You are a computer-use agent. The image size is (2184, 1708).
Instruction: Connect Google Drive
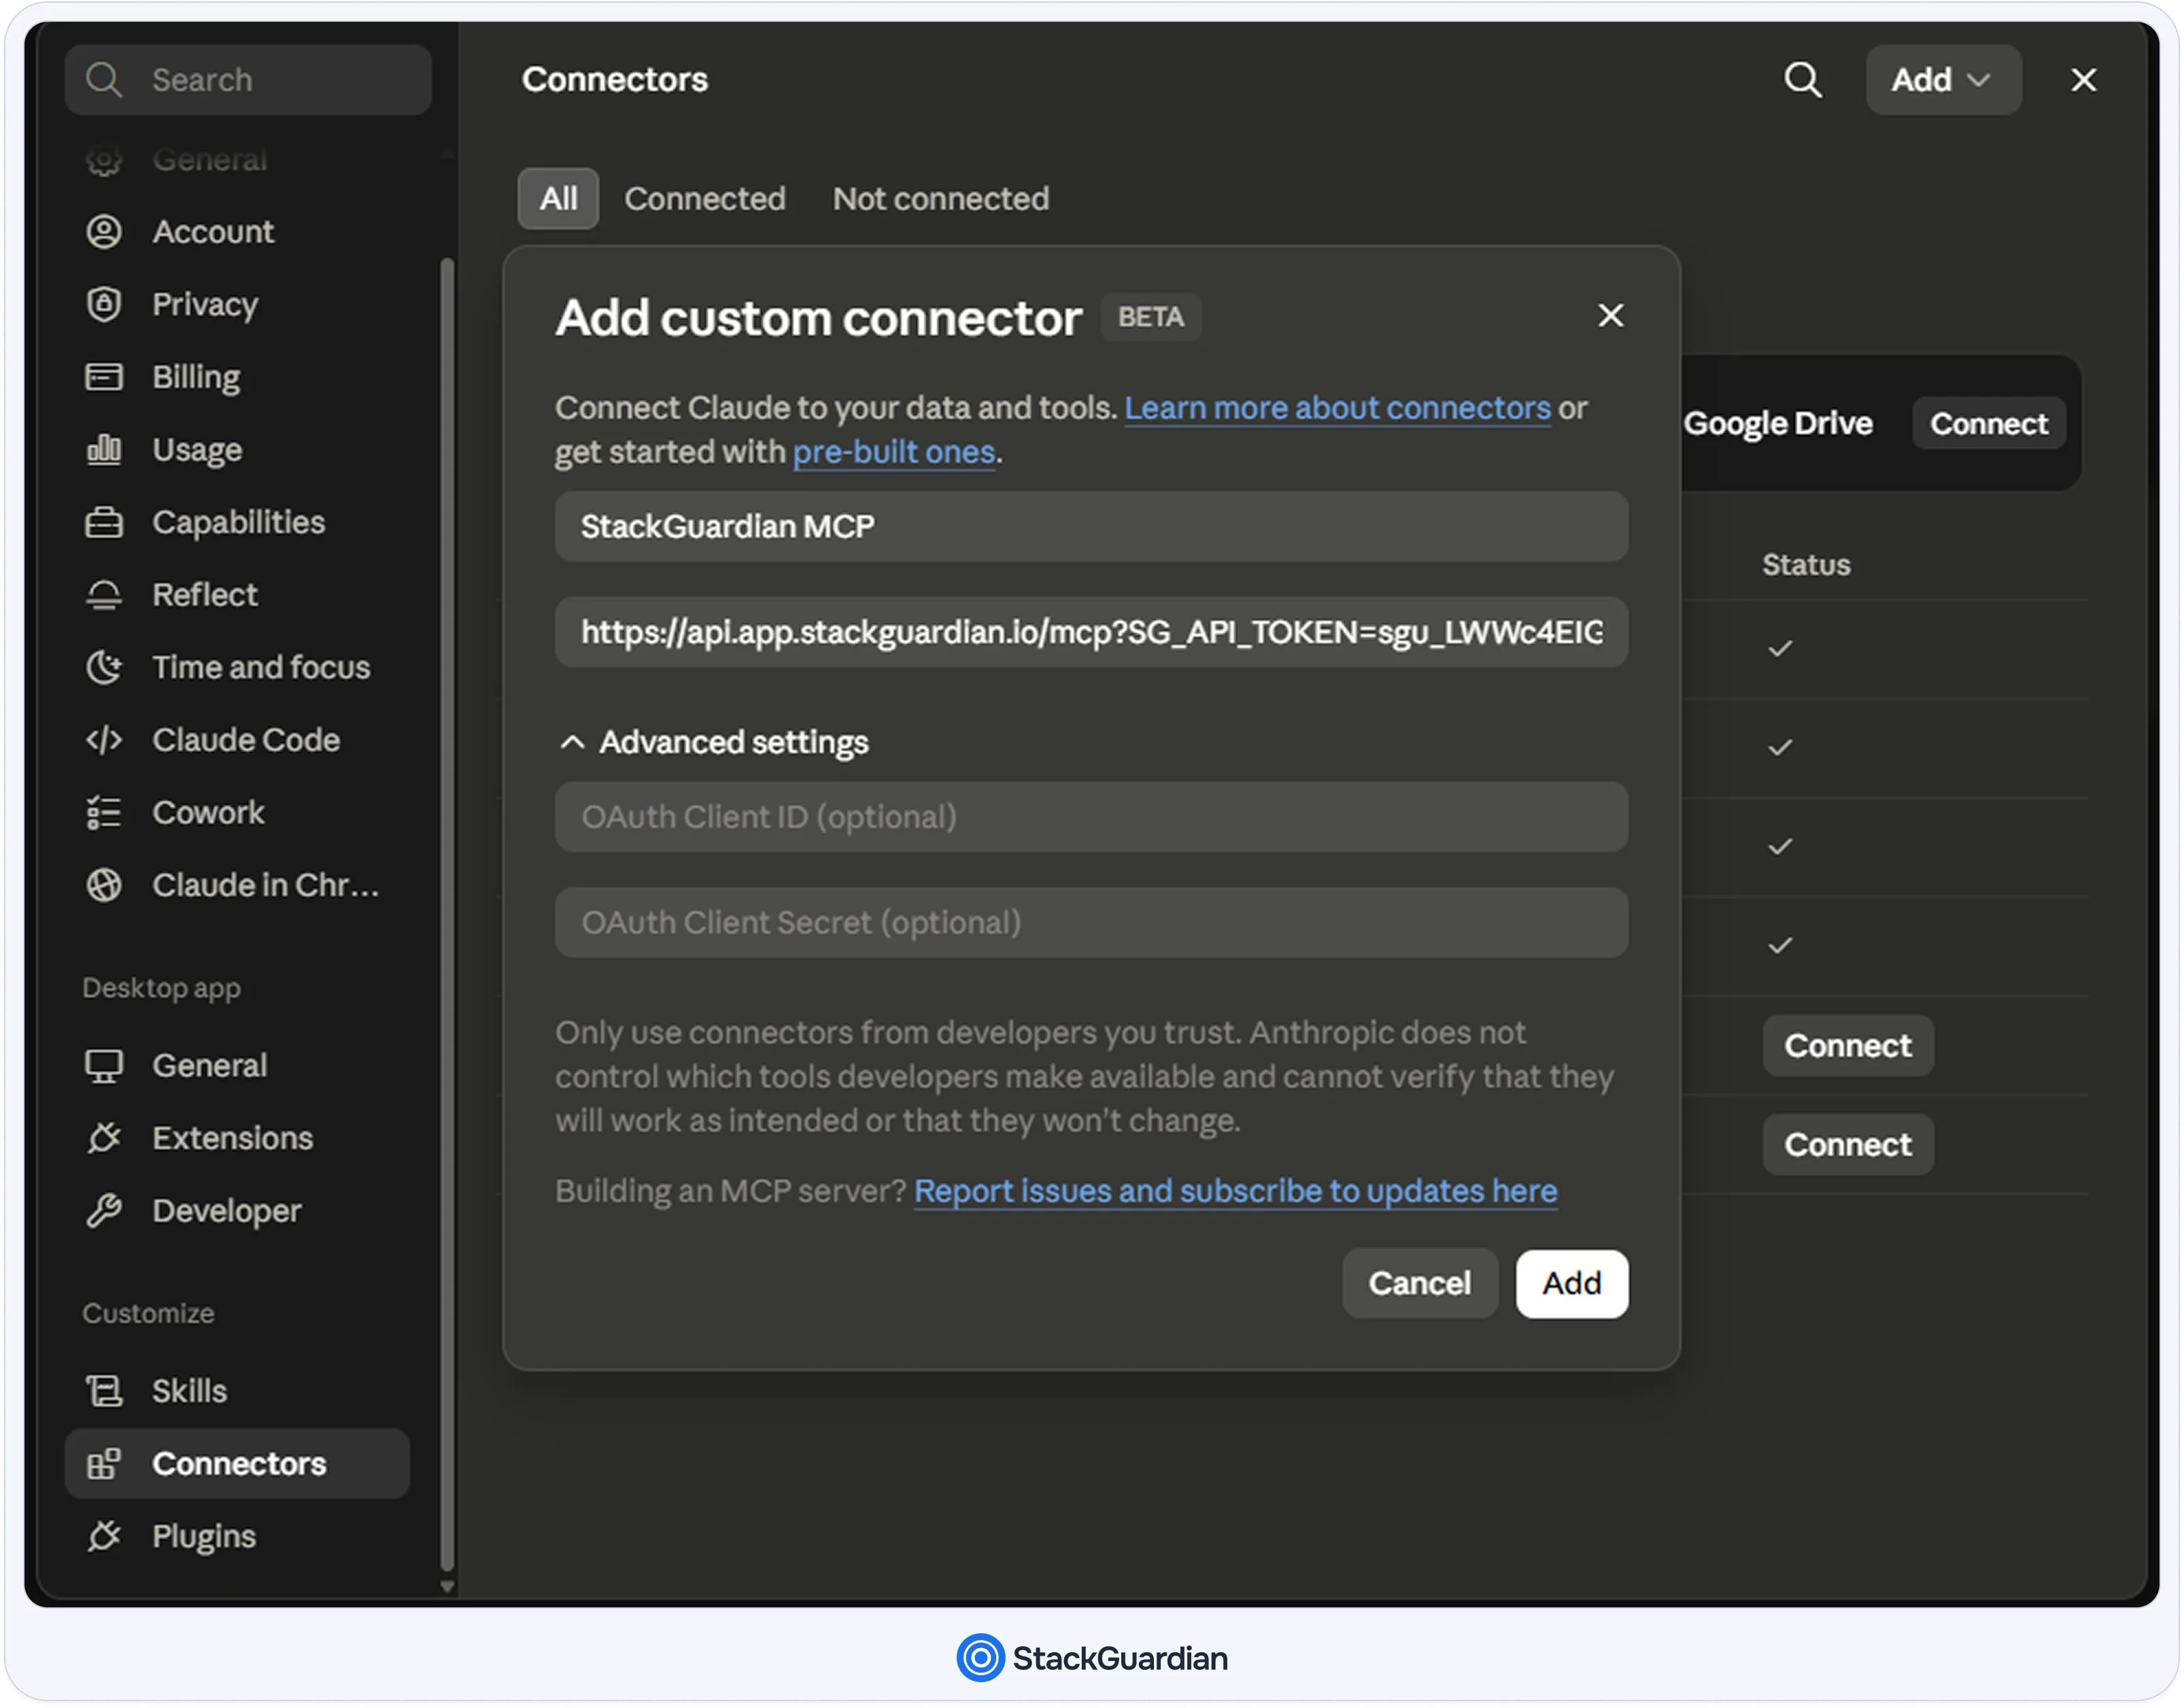tap(1988, 424)
